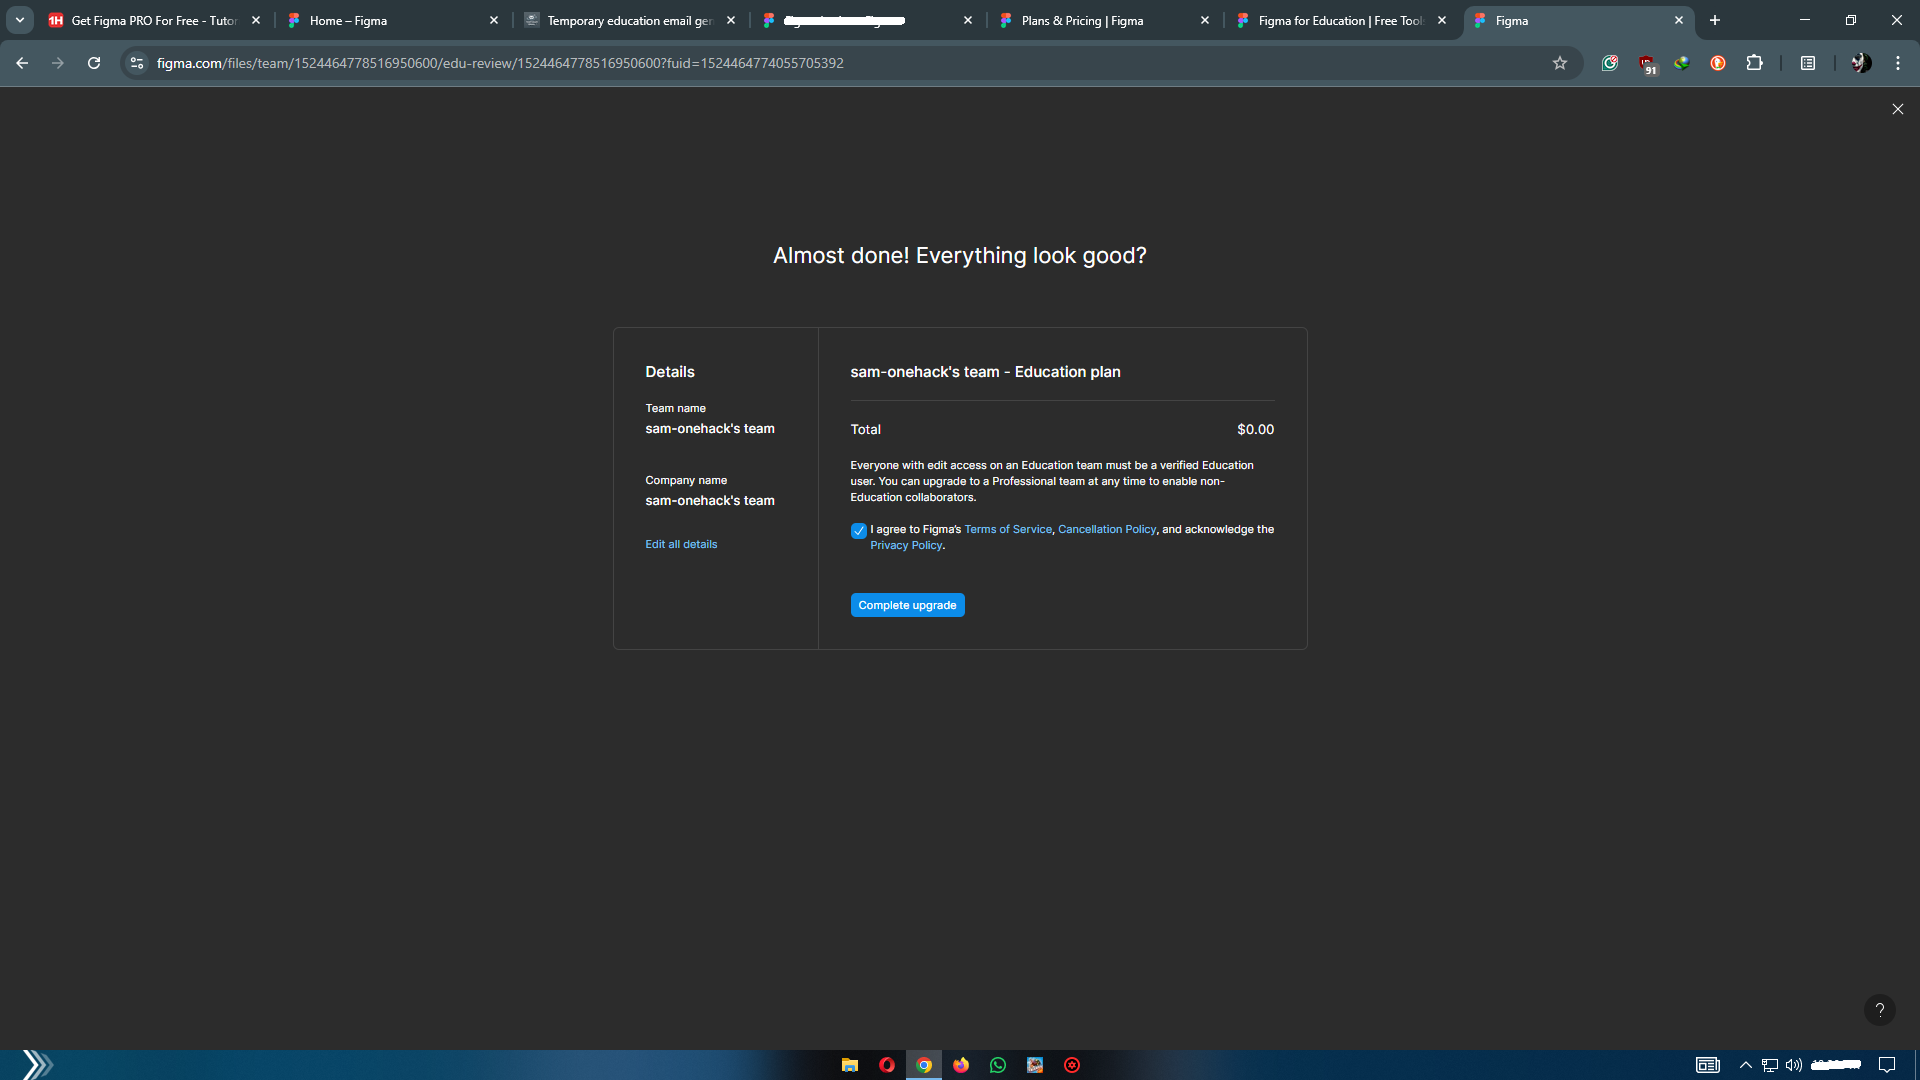Switch to Plans & Pricing | Figma tab

[x=1105, y=20]
